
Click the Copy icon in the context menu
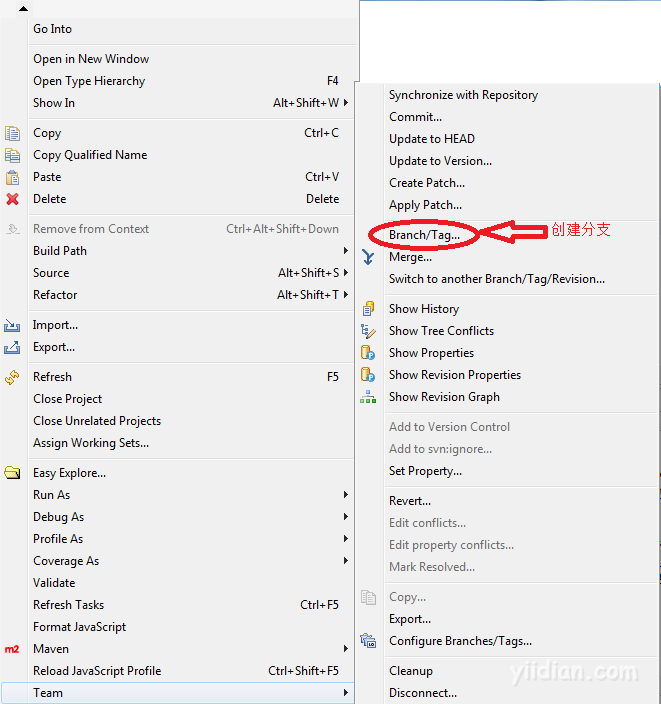[x=13, y=133]
